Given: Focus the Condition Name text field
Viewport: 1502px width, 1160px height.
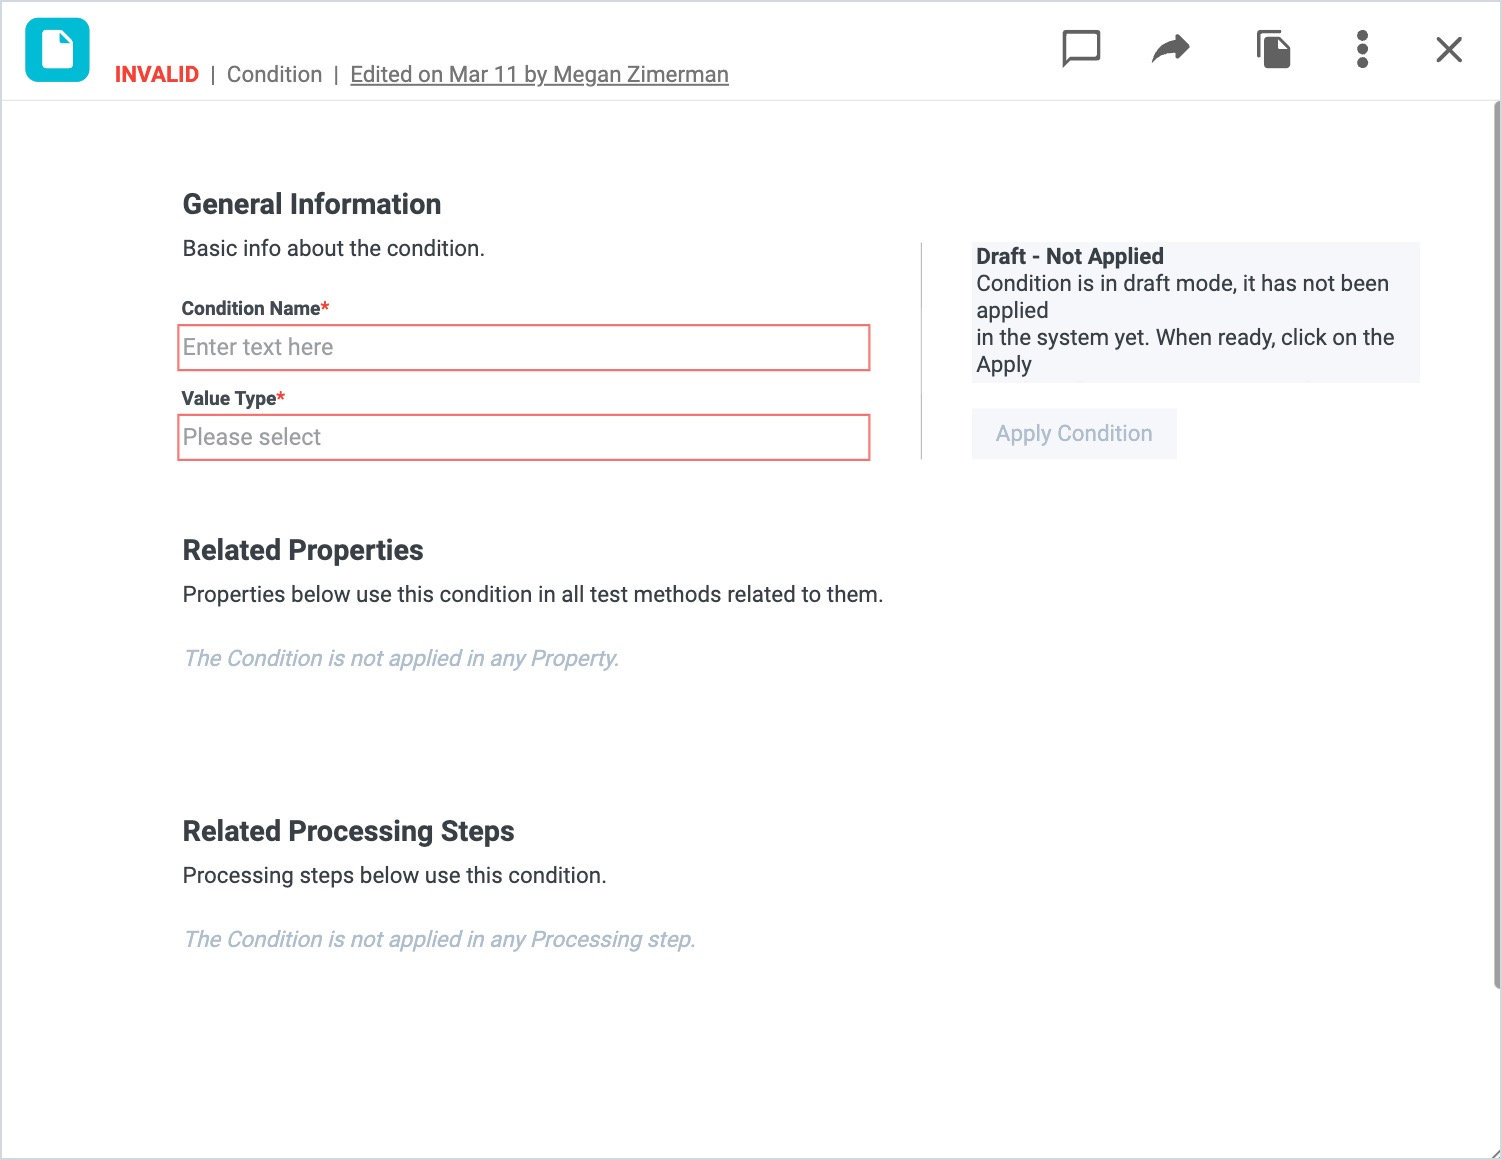Looking at the screenshot, I should (524, 348).
